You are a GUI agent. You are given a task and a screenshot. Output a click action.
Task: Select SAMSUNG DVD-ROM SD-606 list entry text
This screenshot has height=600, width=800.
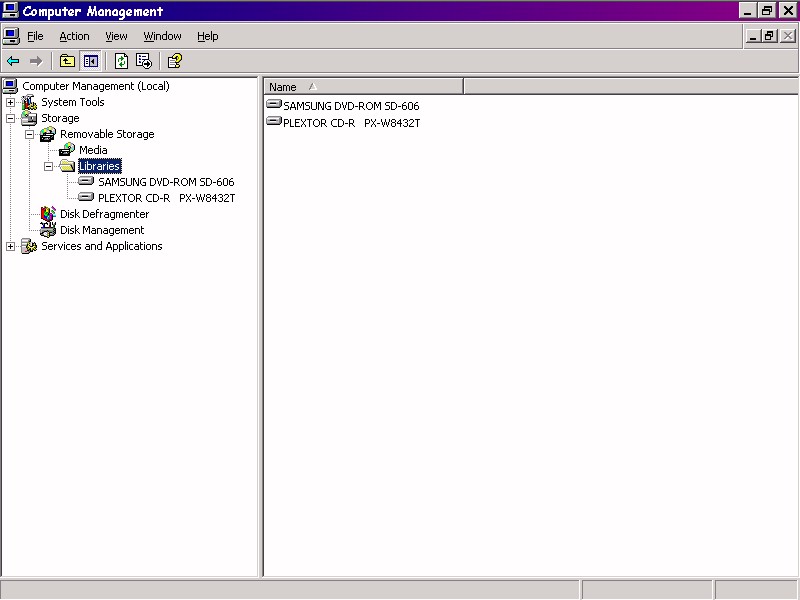(351, 106)
